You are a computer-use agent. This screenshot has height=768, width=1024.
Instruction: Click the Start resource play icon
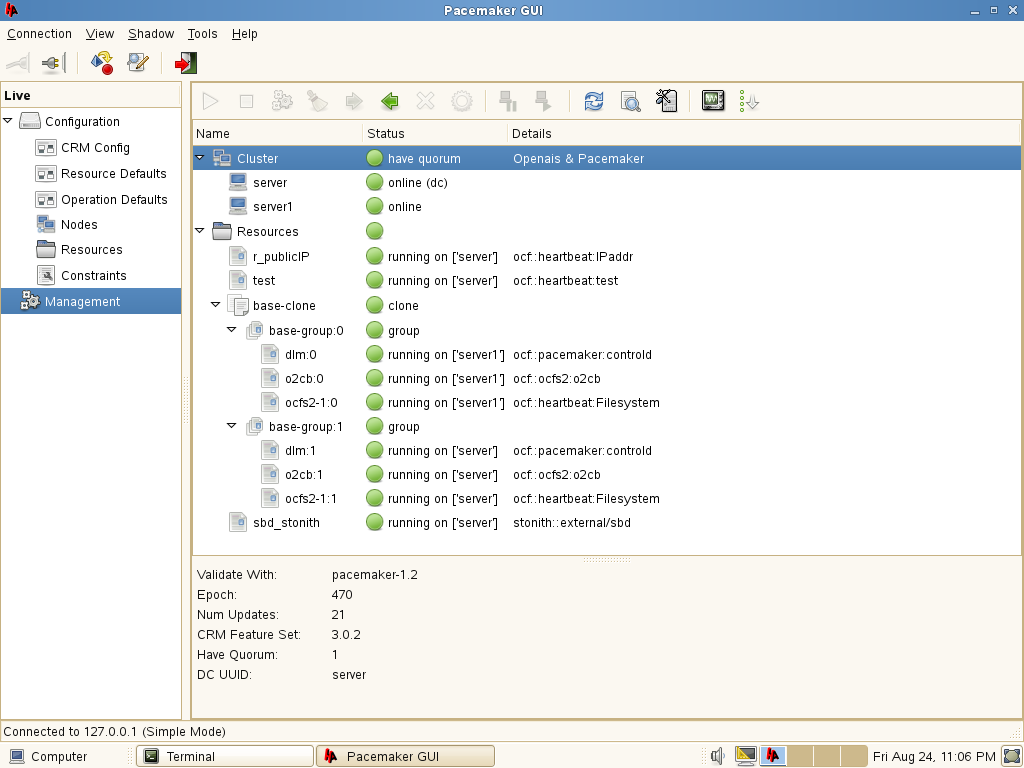pyautogui.click(x=210, y=101)
